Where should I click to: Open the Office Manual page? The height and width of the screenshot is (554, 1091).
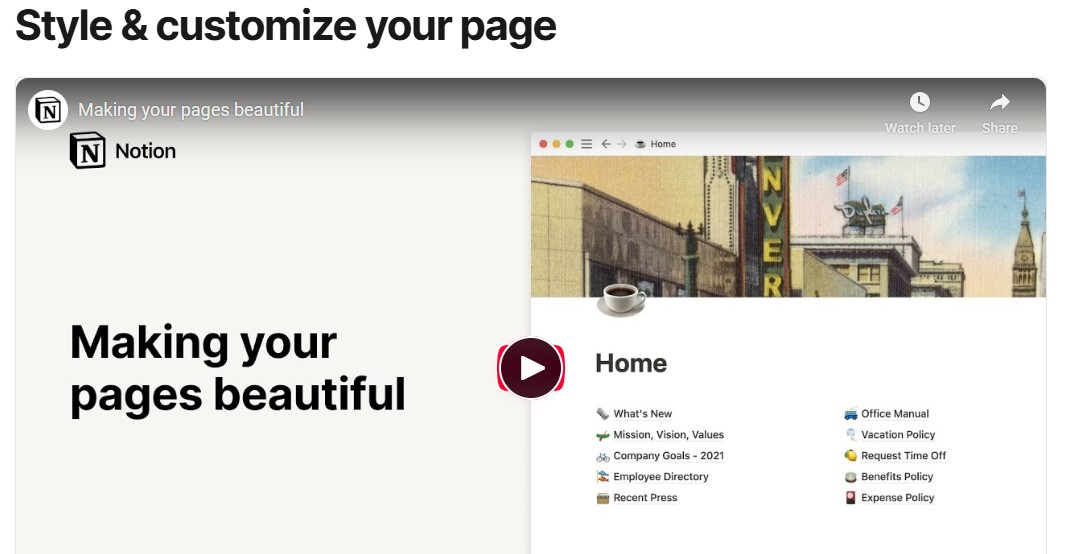pos(895,414)
